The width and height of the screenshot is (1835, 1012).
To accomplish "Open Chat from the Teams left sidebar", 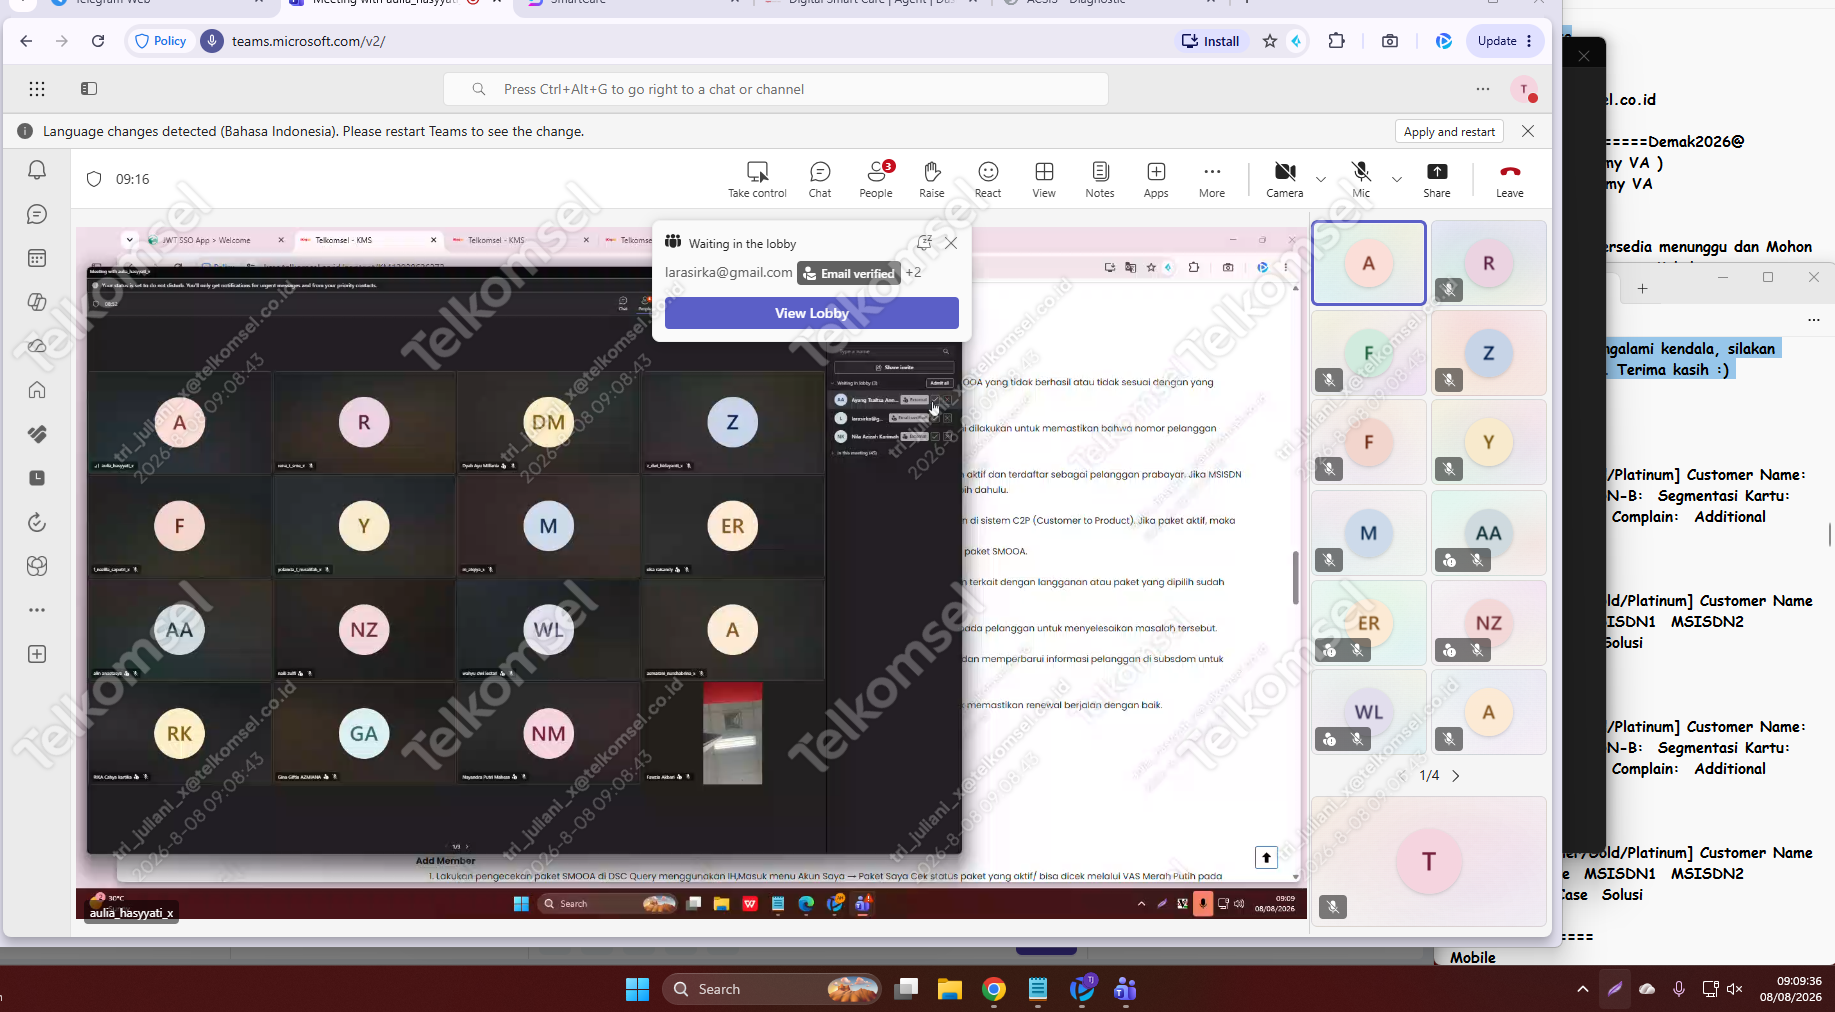I will tap(37, 214).
